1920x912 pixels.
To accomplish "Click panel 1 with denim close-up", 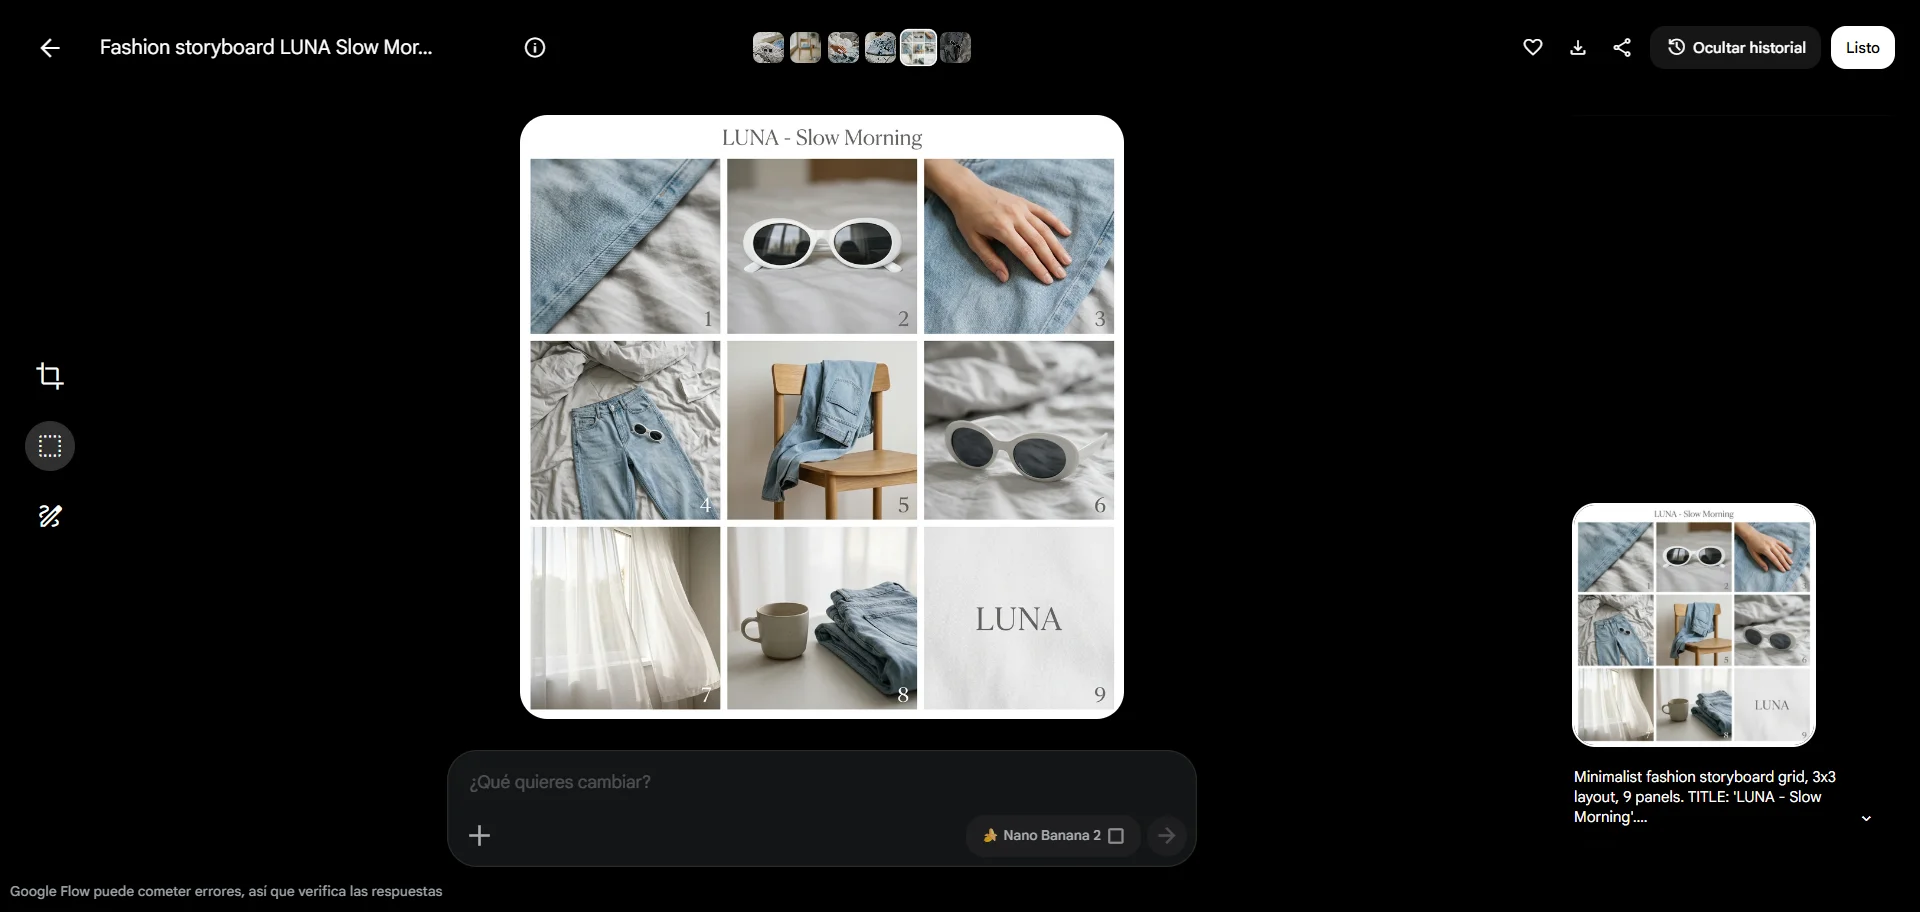I will 625,246.
